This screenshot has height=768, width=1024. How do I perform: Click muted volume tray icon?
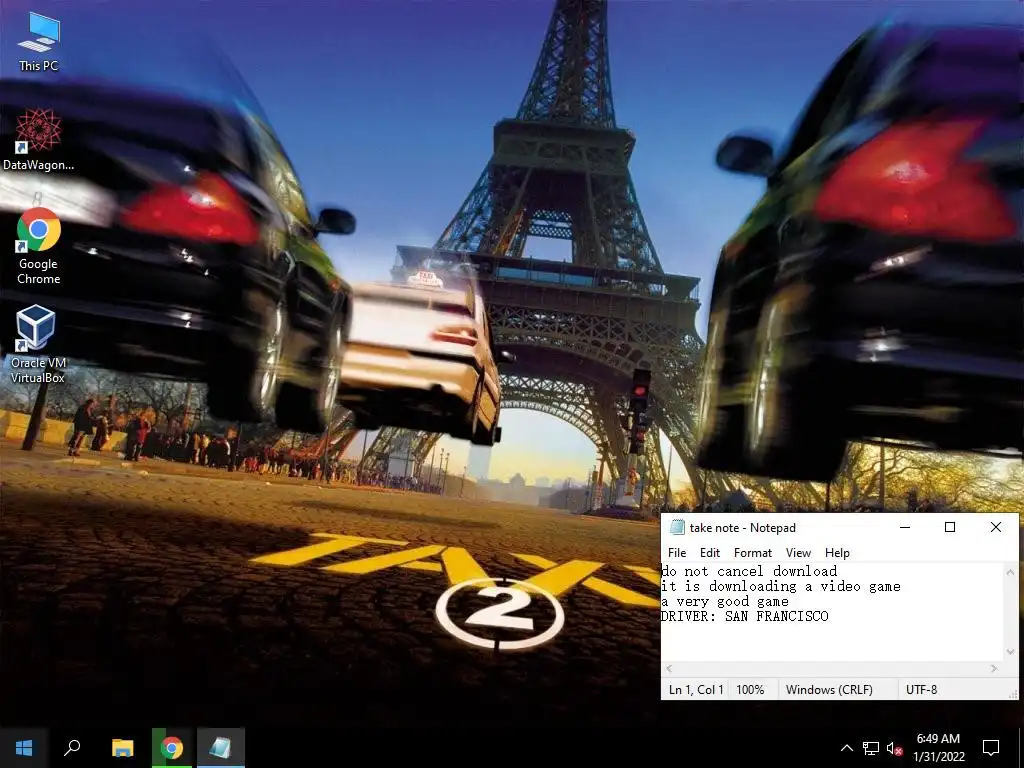click(894, 748)
